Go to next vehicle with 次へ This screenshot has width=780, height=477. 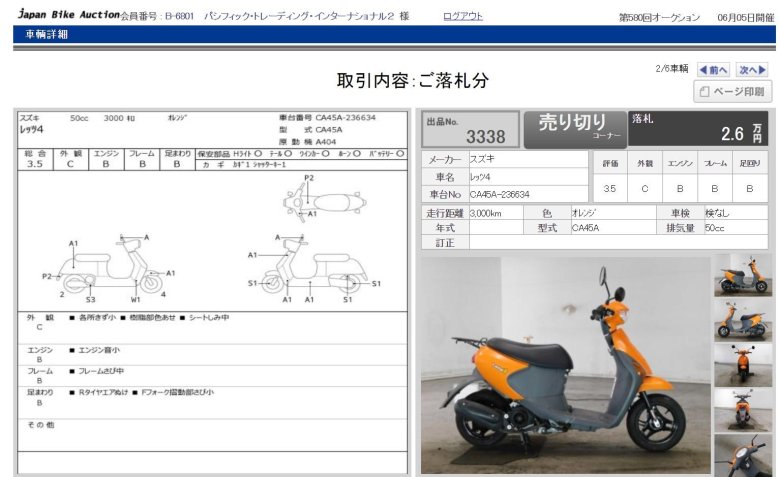(751, 70)
